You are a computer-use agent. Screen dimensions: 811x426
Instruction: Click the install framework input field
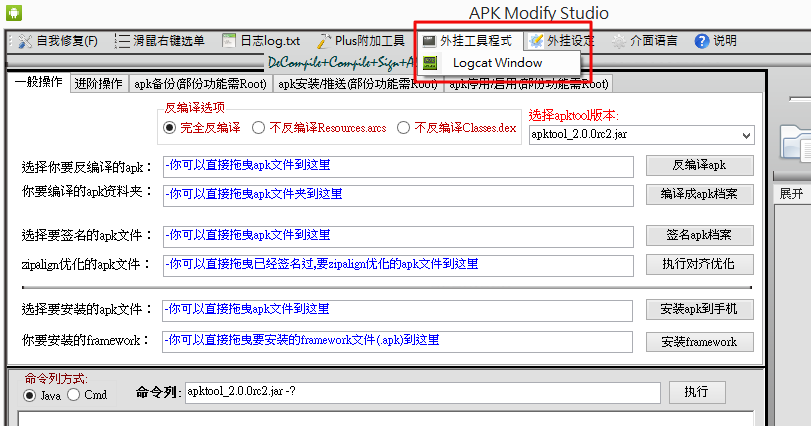click(397, 342)
